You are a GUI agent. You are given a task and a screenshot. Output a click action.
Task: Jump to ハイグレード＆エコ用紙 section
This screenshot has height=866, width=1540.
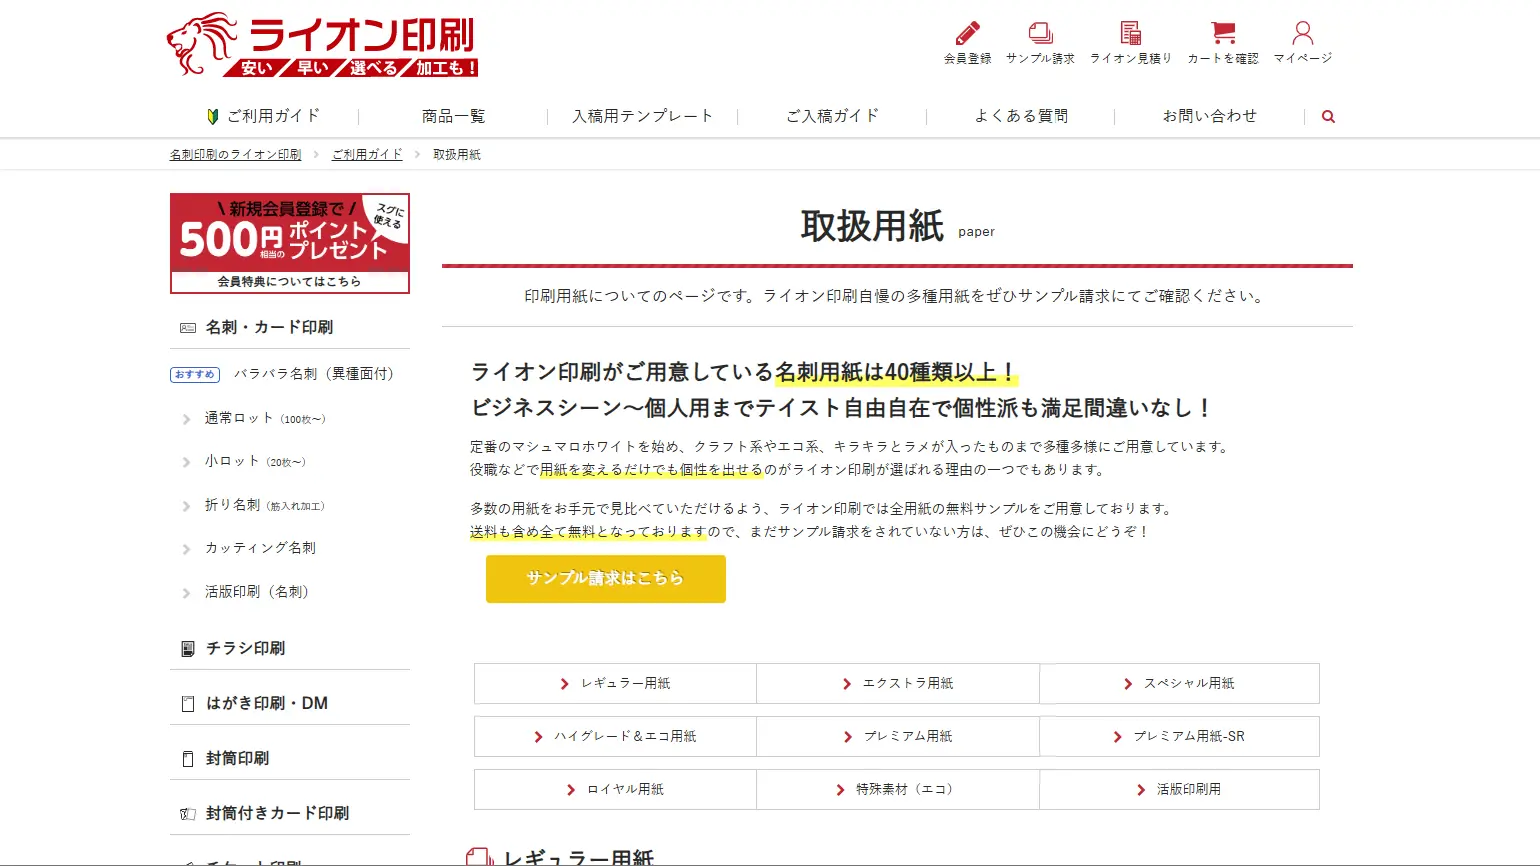click(x=615, y=737)
